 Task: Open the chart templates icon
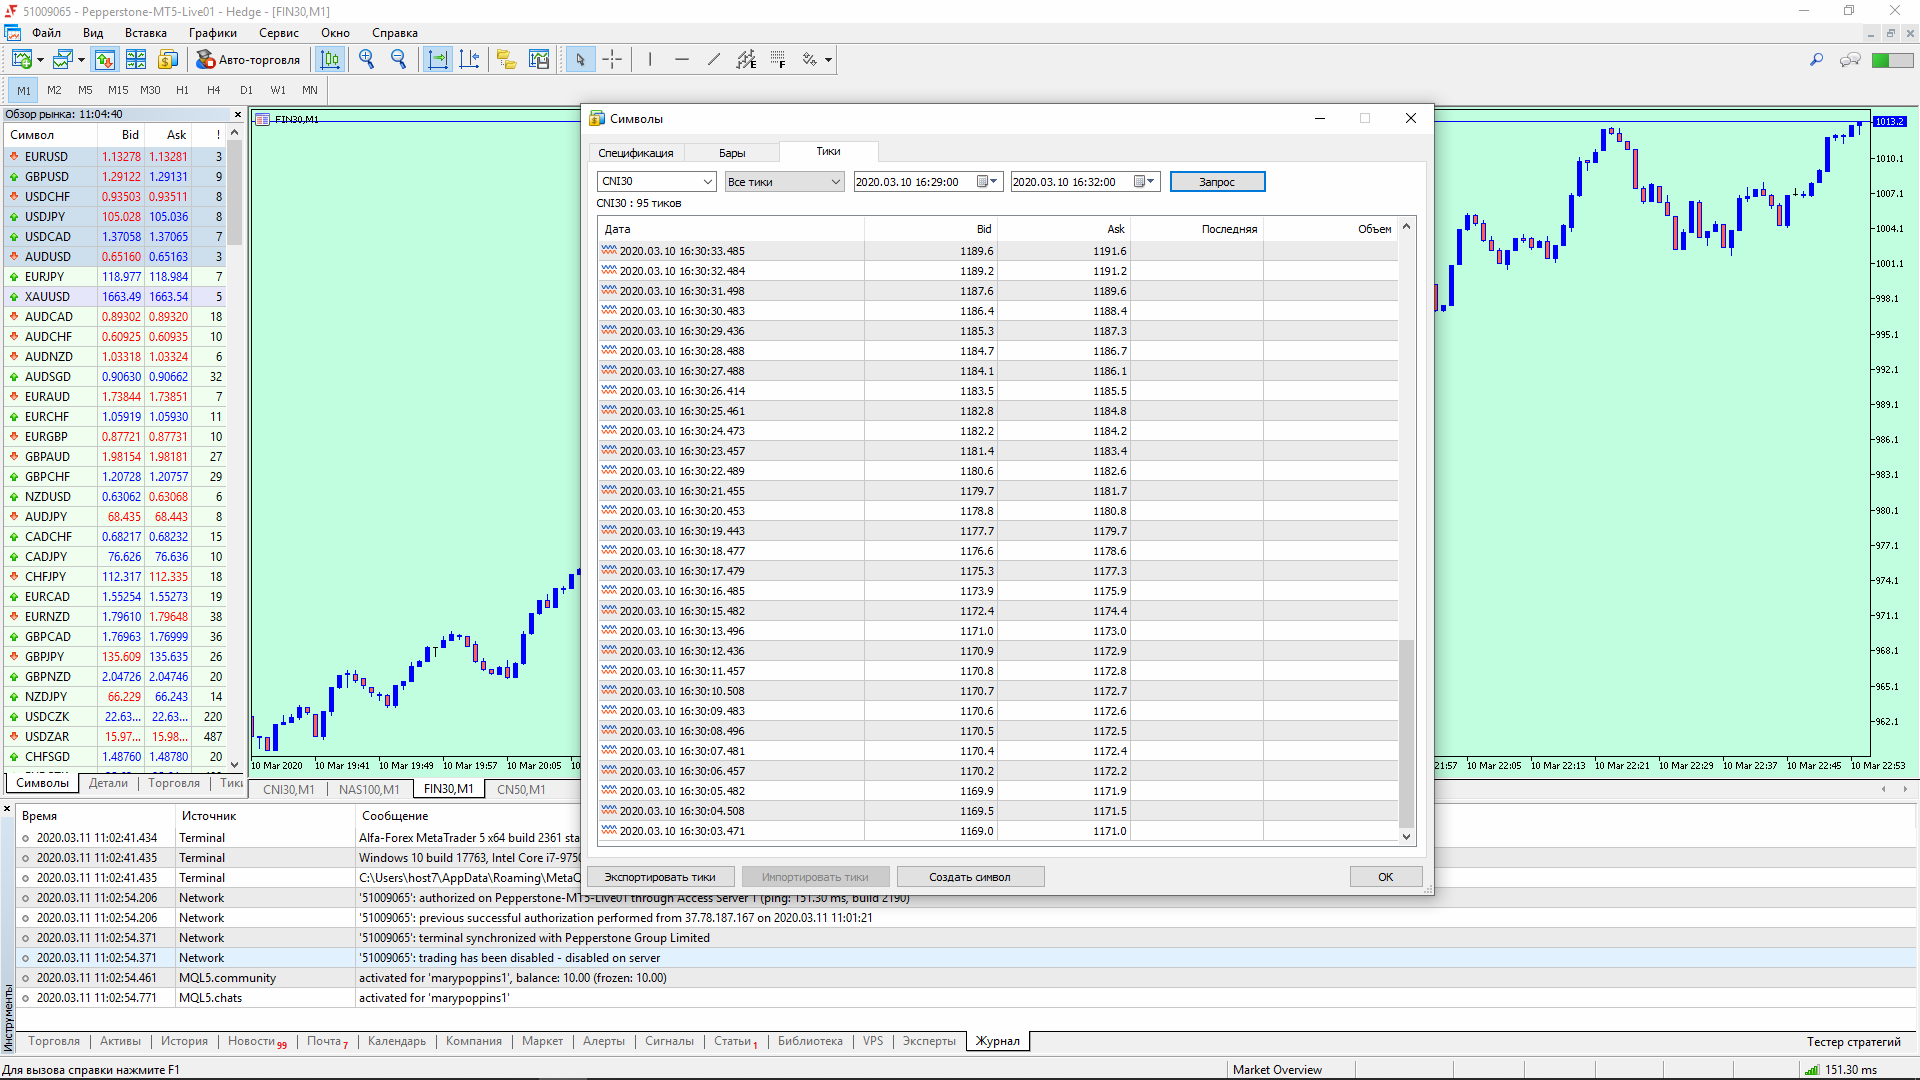[539, 60]
